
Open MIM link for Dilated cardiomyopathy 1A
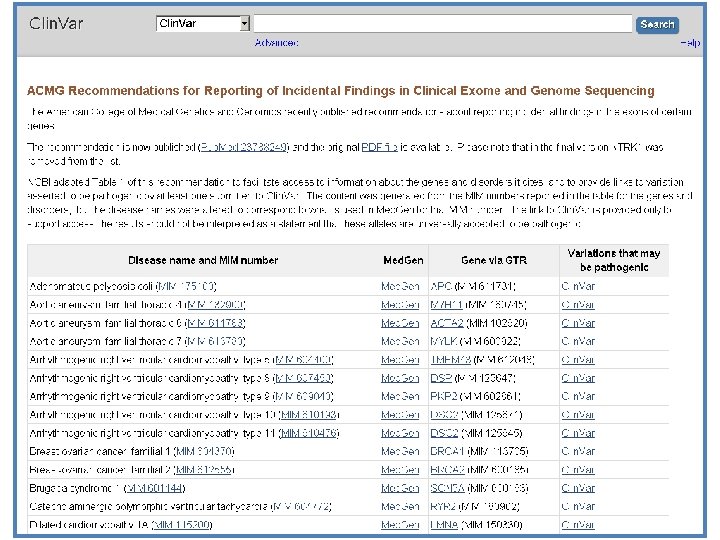[182, 525]
